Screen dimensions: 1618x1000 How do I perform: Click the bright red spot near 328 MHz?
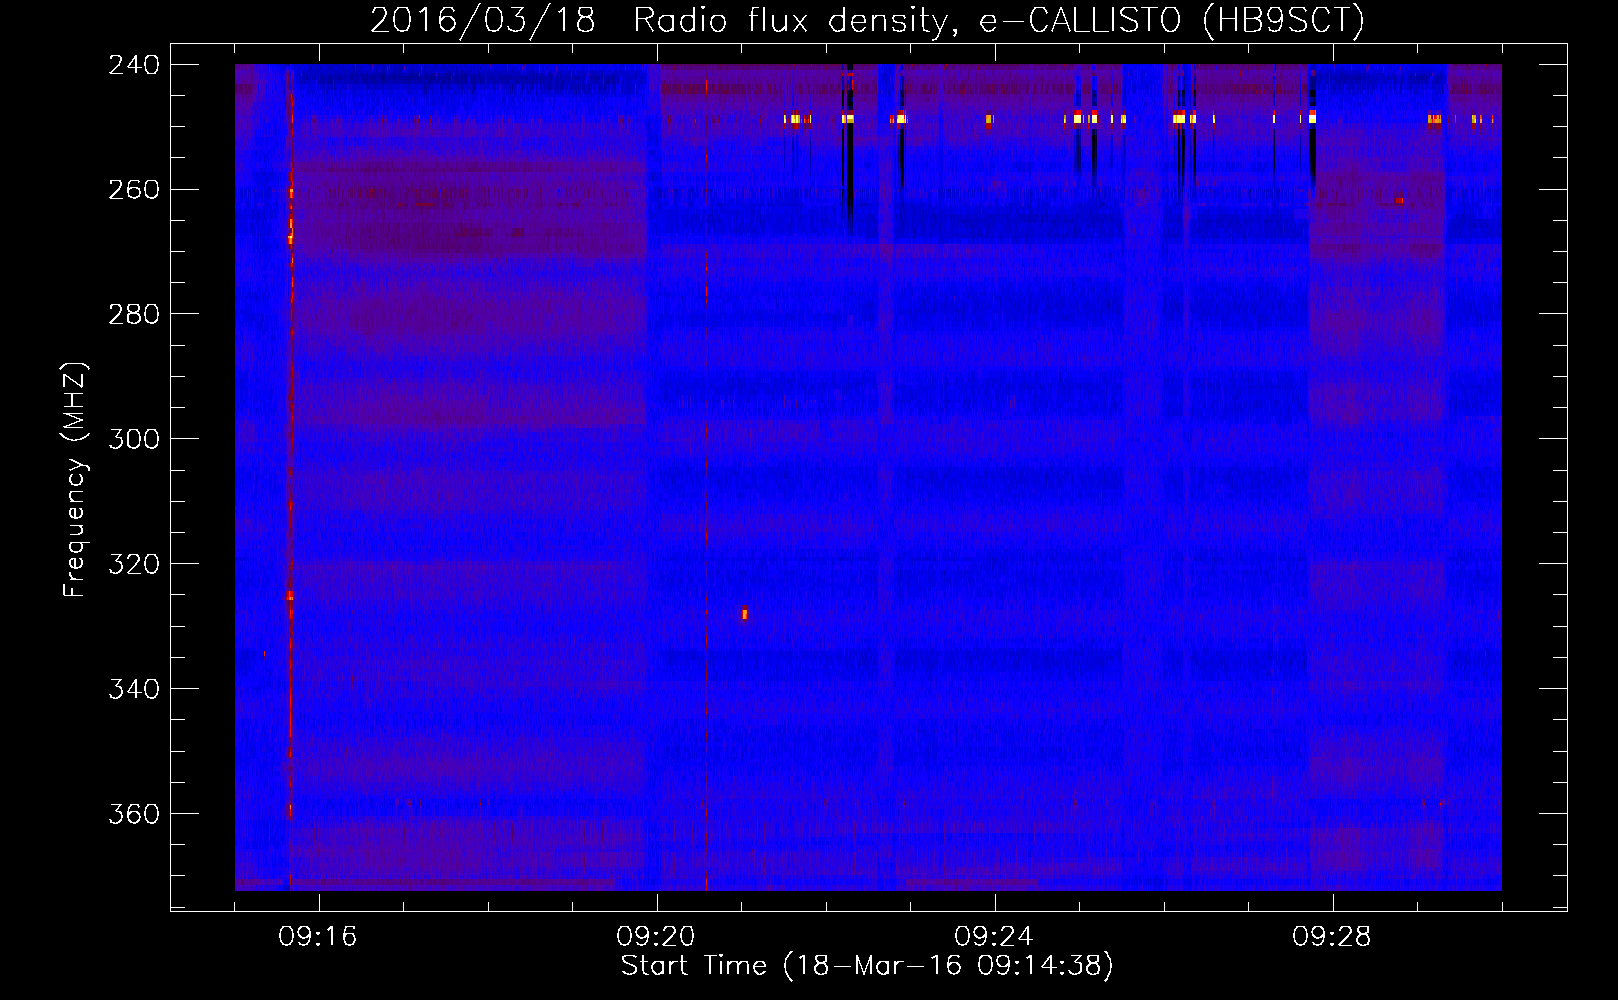point(745,613)
